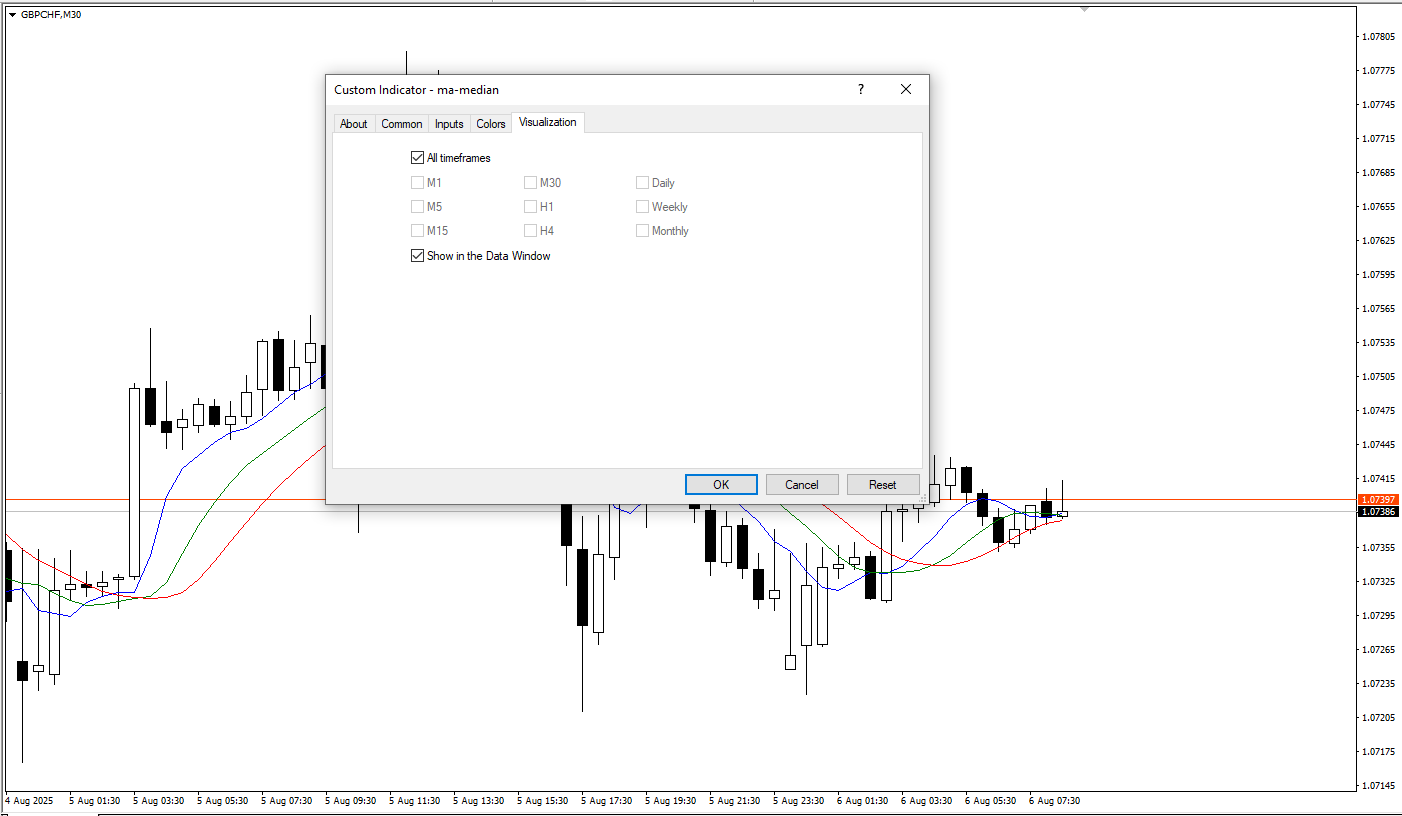Toggle the Daily timeframe checkbox
This screenshot has height=816, width=1402.
642,182
